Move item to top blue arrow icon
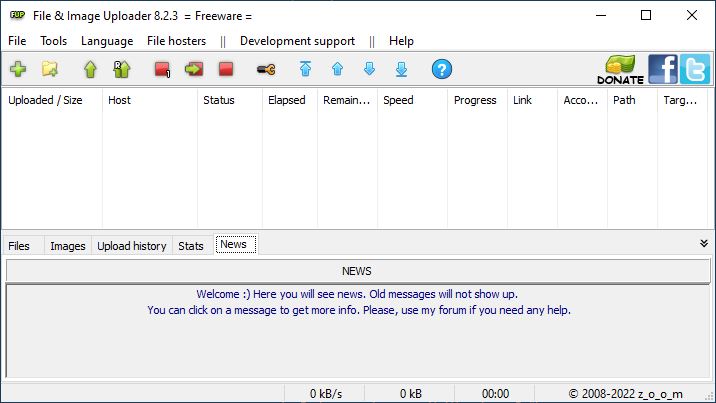716x403 pixels. [x=305, y=69]
